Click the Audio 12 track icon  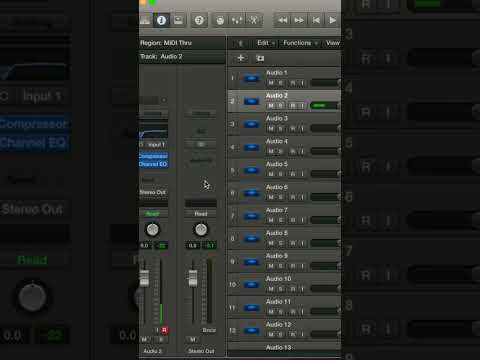coord(252,331)
